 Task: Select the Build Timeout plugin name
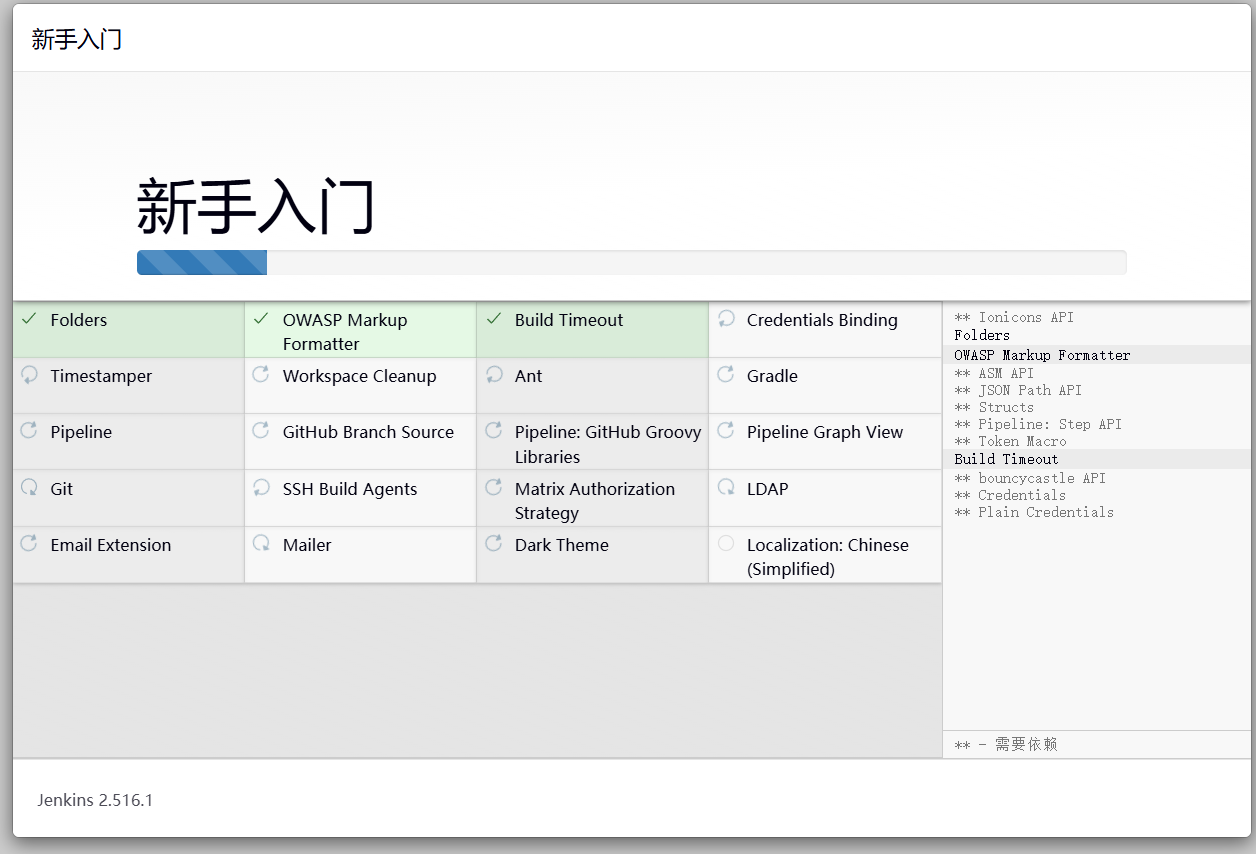coord(569,320)
